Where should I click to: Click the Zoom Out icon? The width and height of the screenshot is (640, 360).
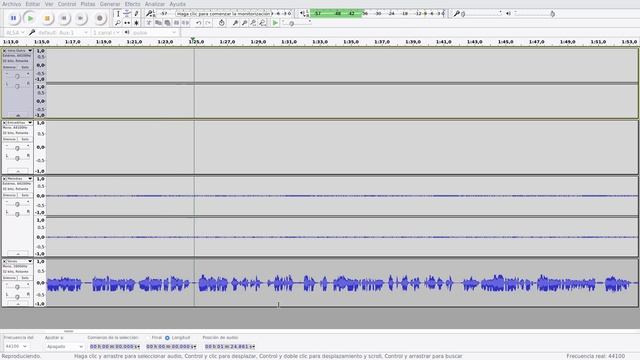coord(244,23)
